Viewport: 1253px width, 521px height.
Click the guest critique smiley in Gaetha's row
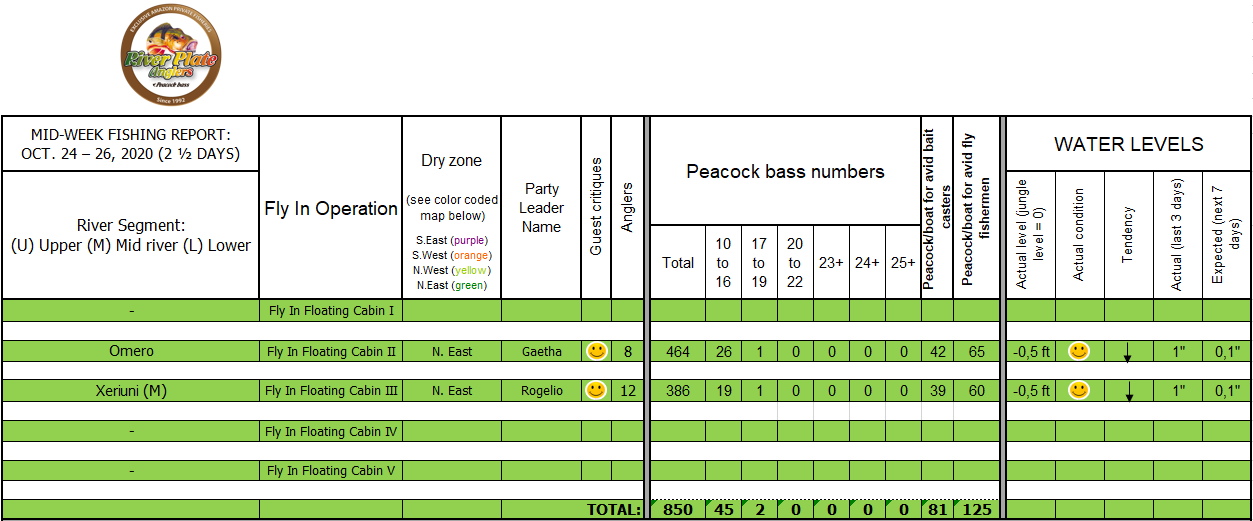click(x=596, y=351)
